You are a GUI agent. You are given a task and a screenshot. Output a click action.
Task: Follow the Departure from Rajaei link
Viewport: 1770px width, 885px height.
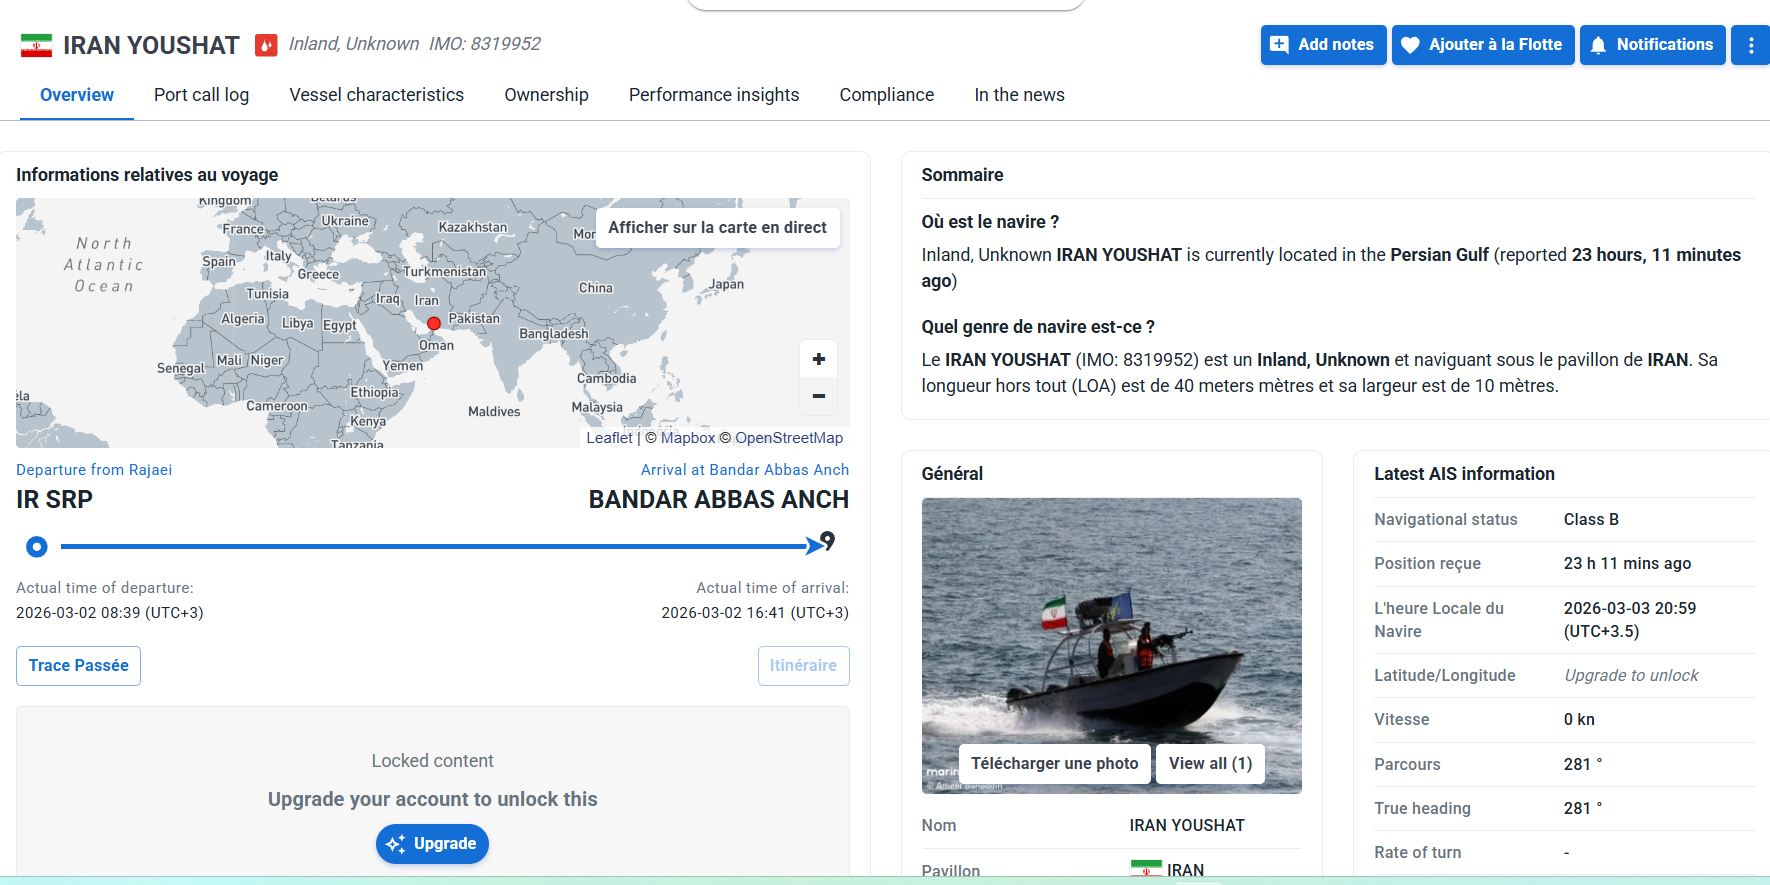(94, 470)
